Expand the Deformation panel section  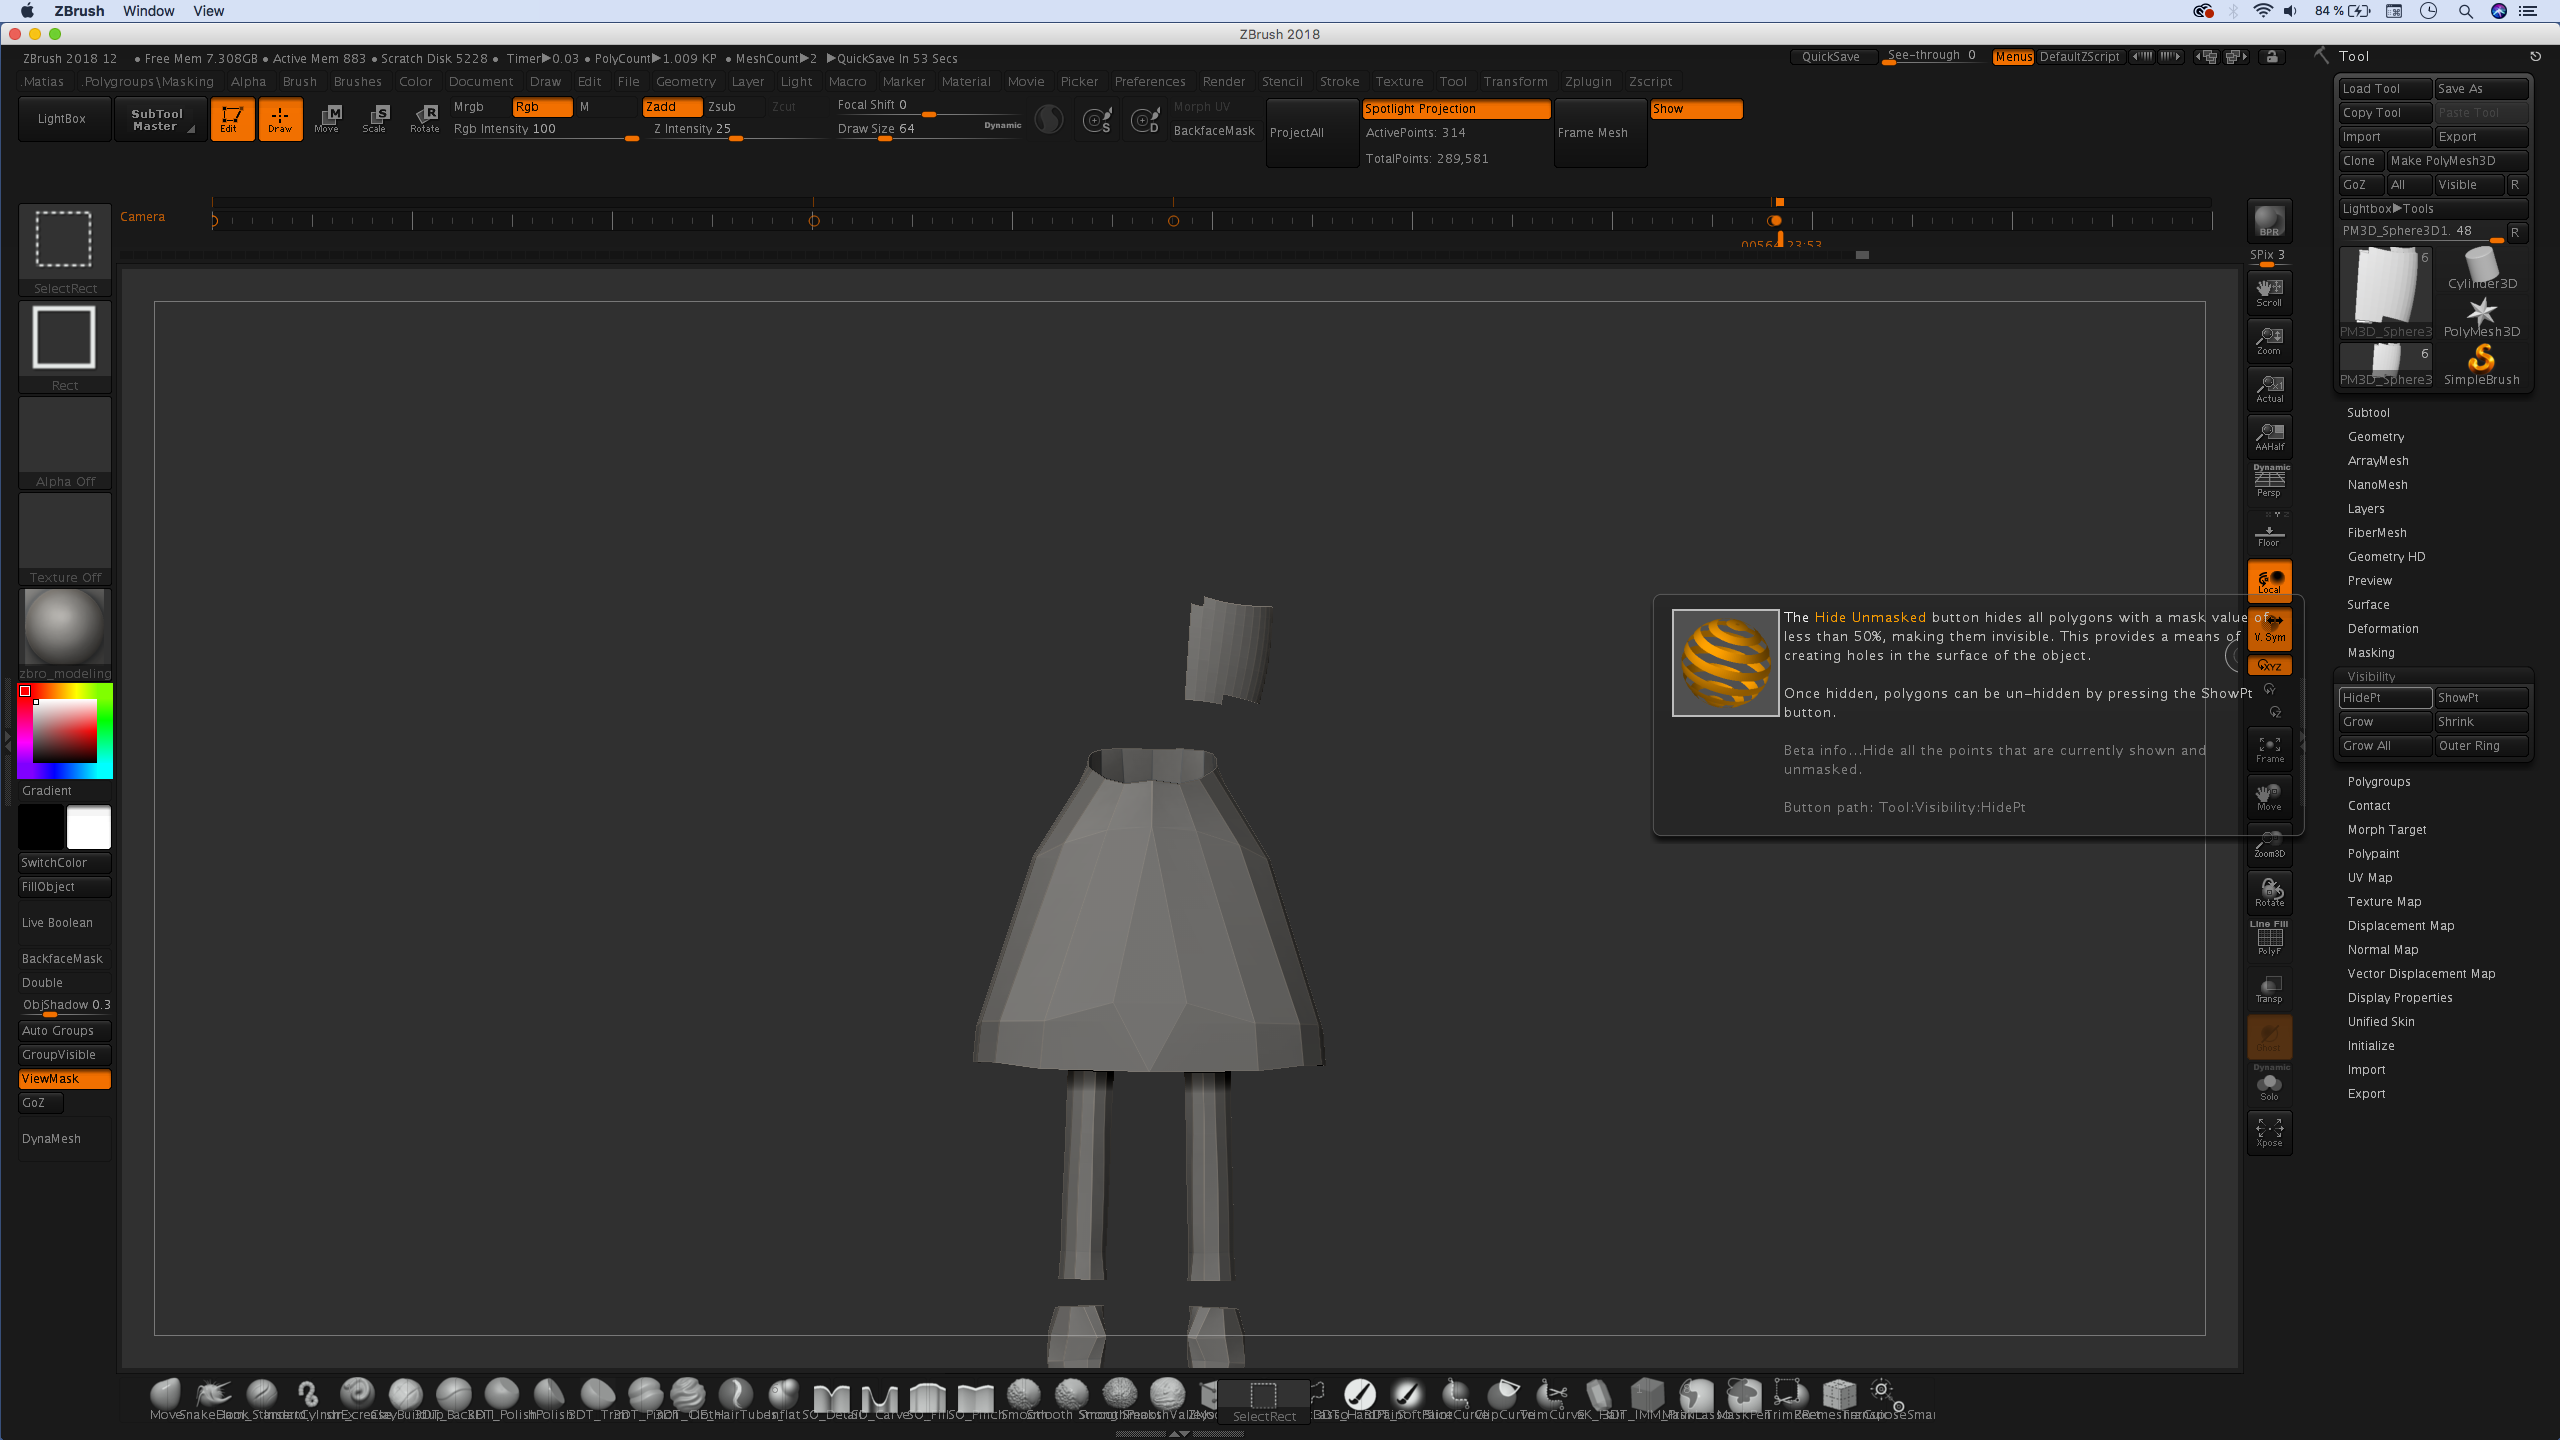click(2384, 628)
